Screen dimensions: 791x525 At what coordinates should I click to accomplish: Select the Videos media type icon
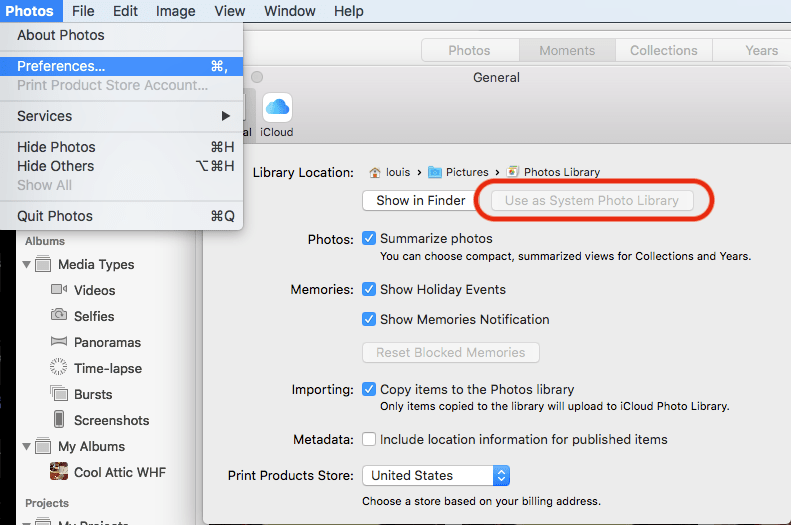59,290
